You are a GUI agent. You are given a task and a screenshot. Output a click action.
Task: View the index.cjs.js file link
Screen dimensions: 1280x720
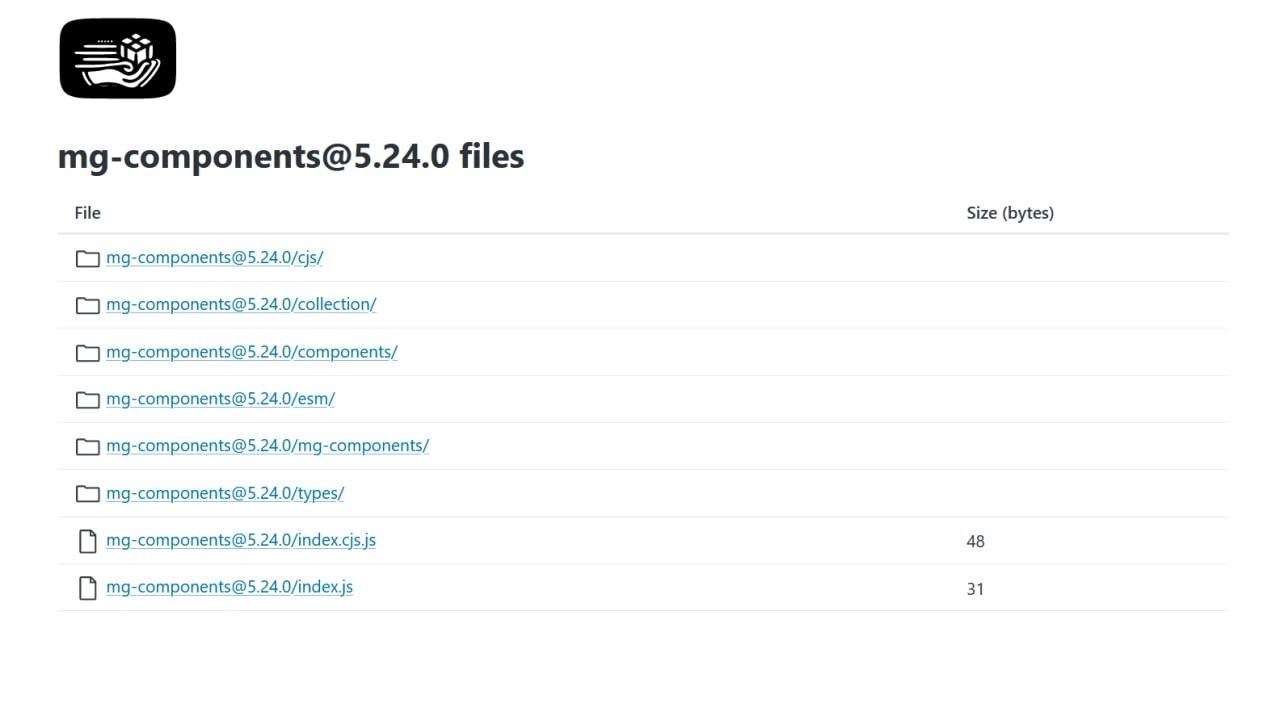[x=241, y=540]
